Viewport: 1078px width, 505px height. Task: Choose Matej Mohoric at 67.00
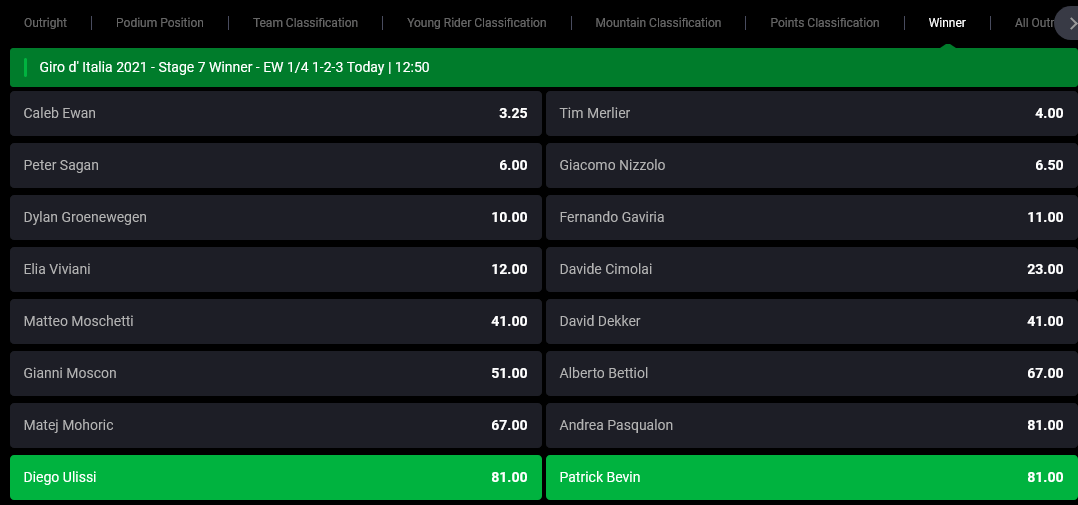tap(276, 425)
